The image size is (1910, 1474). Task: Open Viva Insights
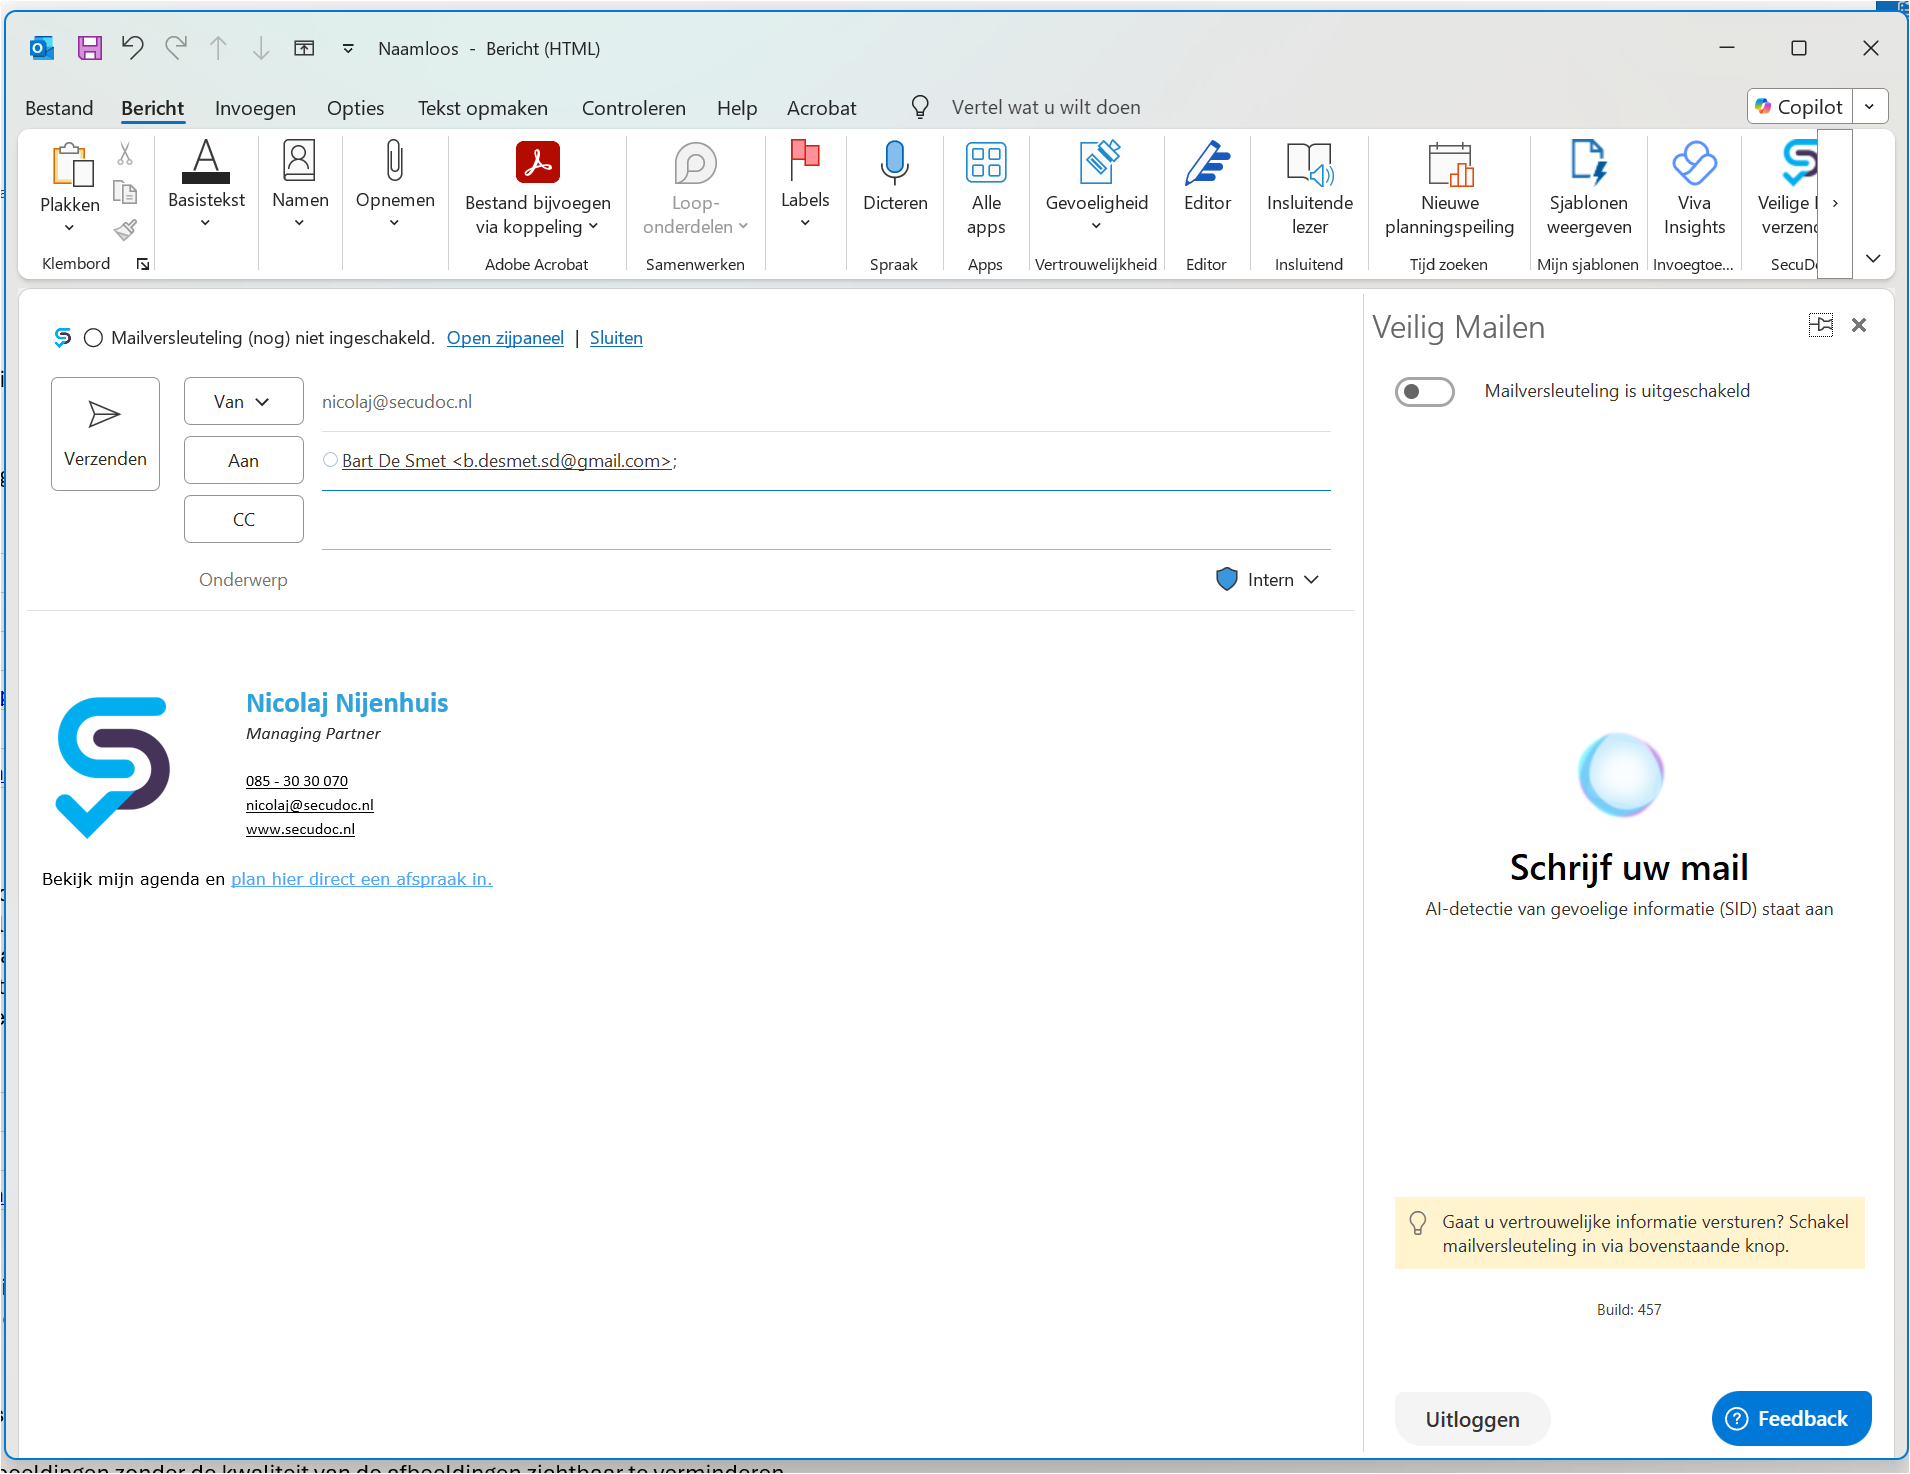(1694, 189)
